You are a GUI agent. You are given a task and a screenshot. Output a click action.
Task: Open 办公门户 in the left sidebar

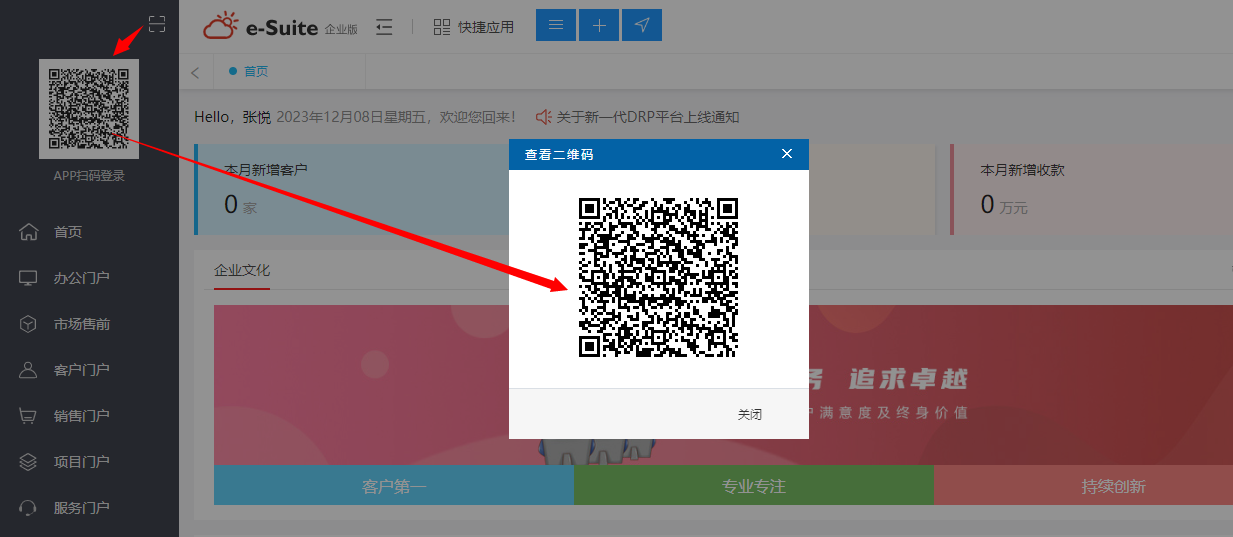[81, 278]
